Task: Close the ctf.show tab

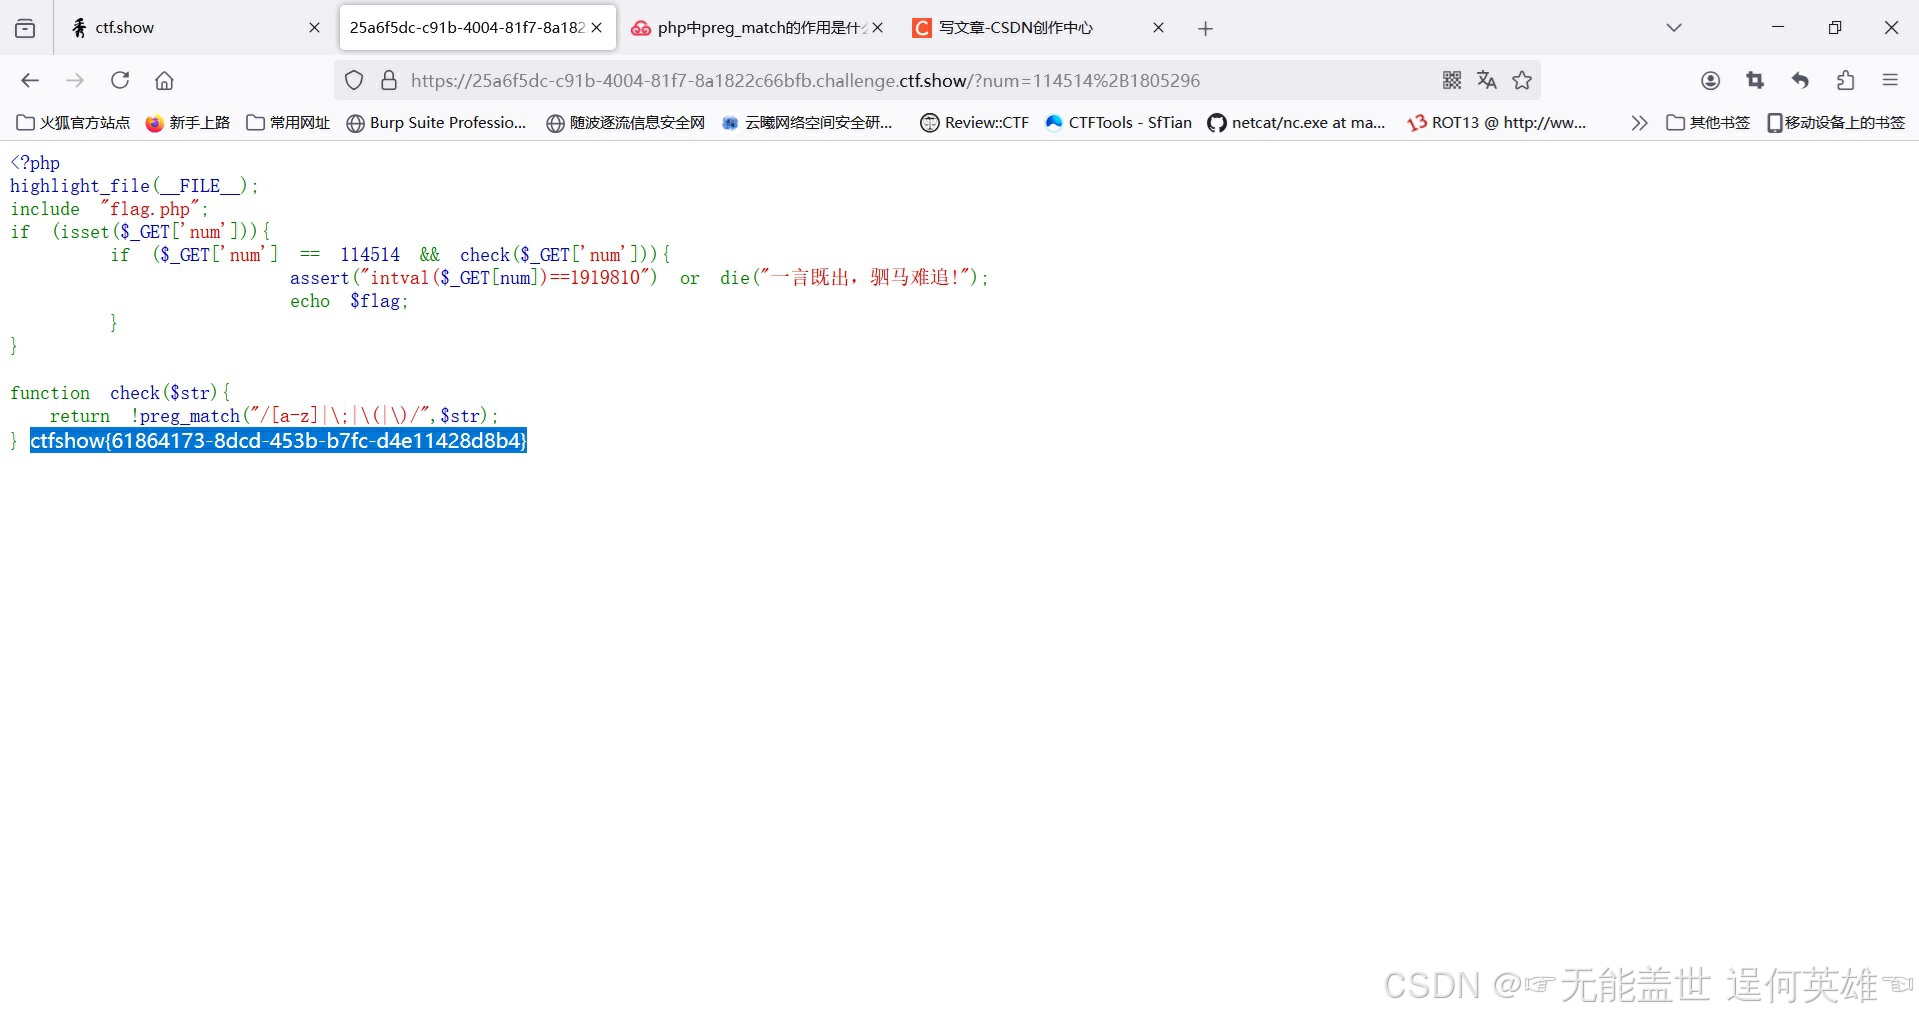Action: point(314,28)
